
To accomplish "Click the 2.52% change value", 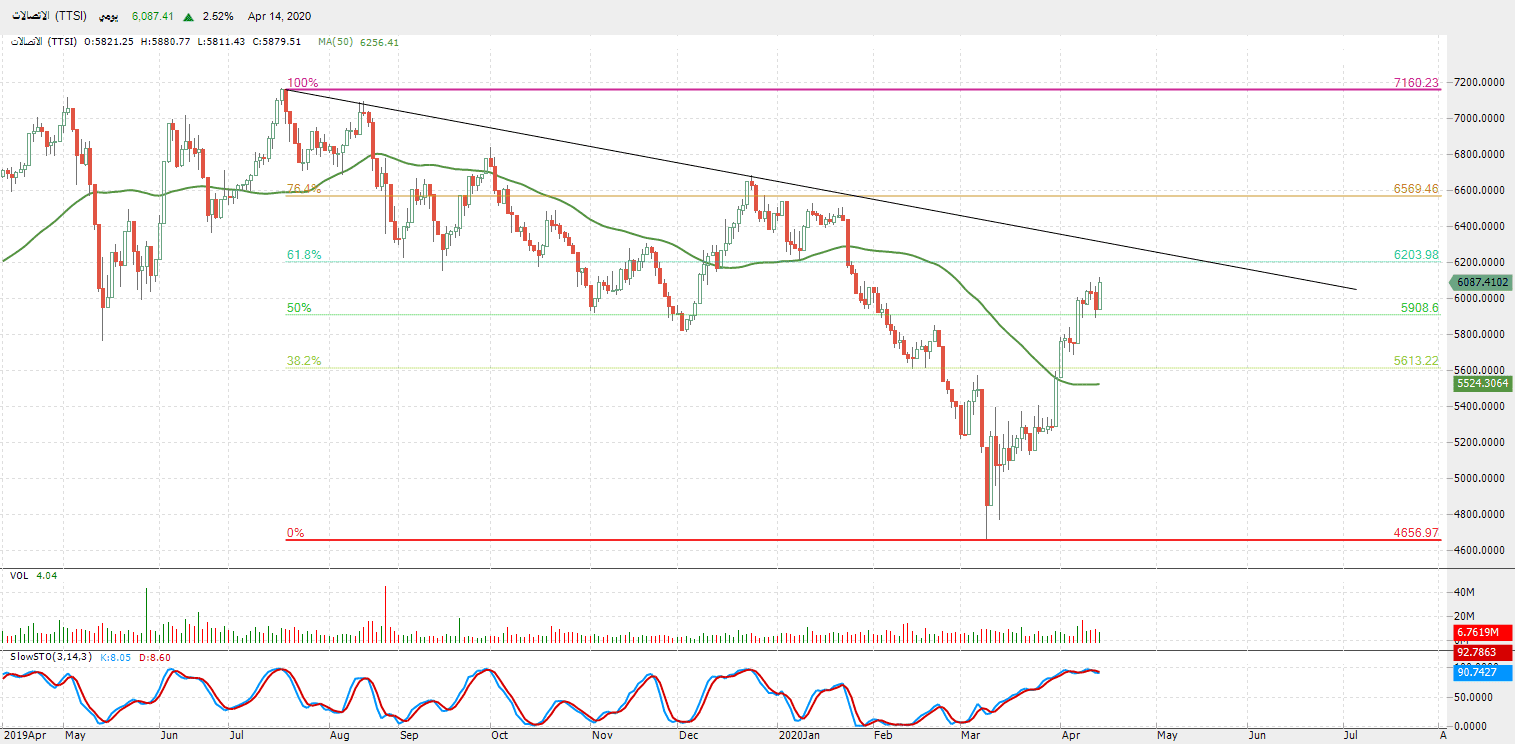I will click(x=217, y=16).
